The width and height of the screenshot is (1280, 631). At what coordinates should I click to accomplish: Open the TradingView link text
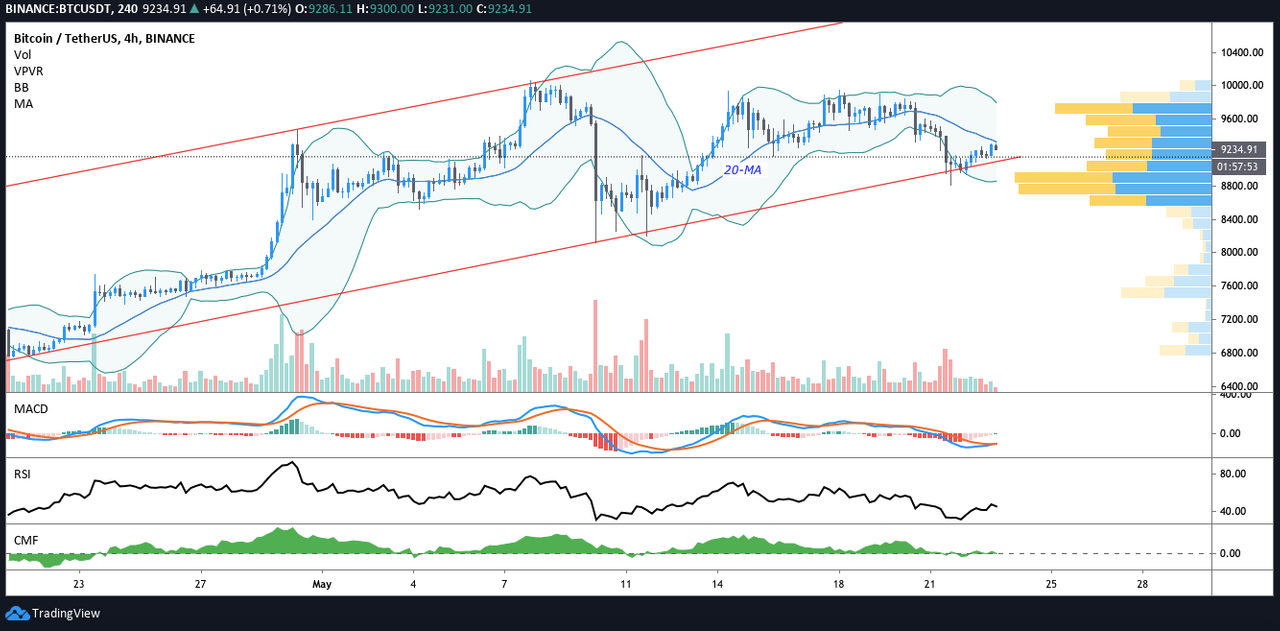click(66, 613)
